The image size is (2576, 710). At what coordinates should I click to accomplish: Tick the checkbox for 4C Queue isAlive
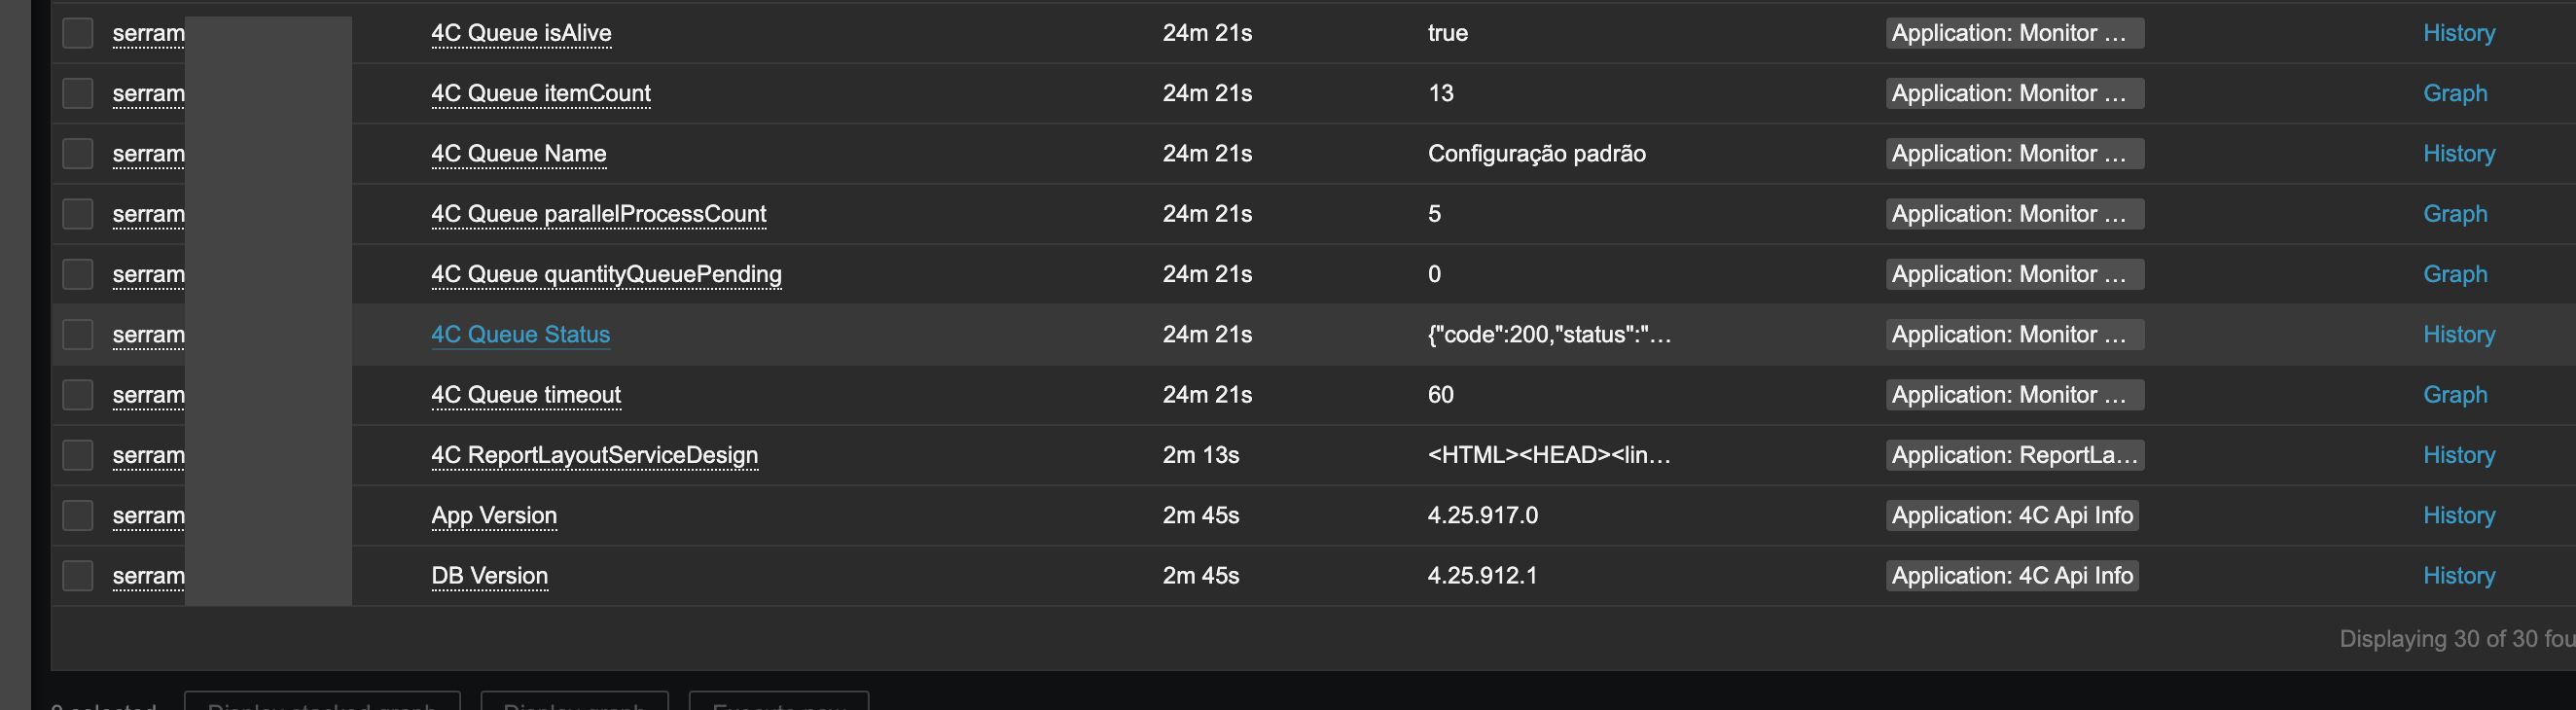(77, 33)
